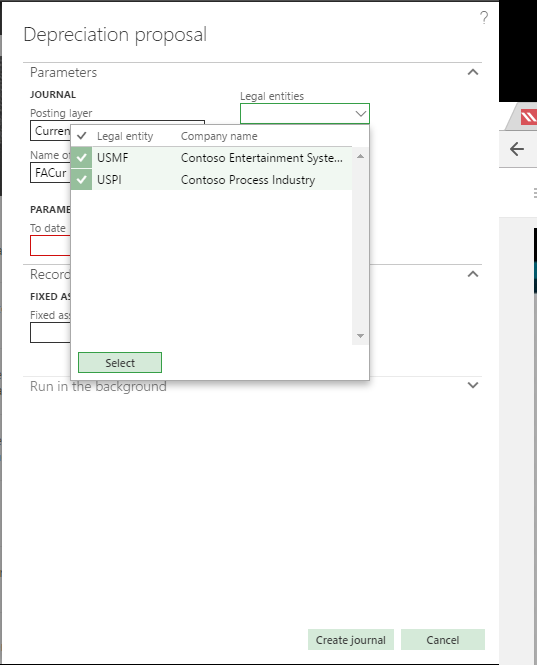Viewport: 537px width, 665px height.
Task: Click the Contoso Process Industry company name
Action: (248, 180)
